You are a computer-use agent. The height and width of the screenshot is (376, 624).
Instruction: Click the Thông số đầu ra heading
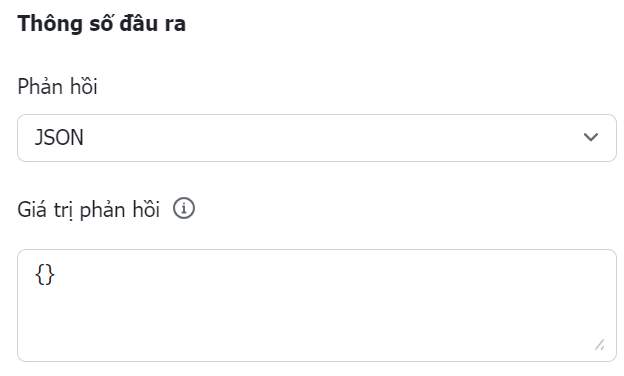coord(101,23)
